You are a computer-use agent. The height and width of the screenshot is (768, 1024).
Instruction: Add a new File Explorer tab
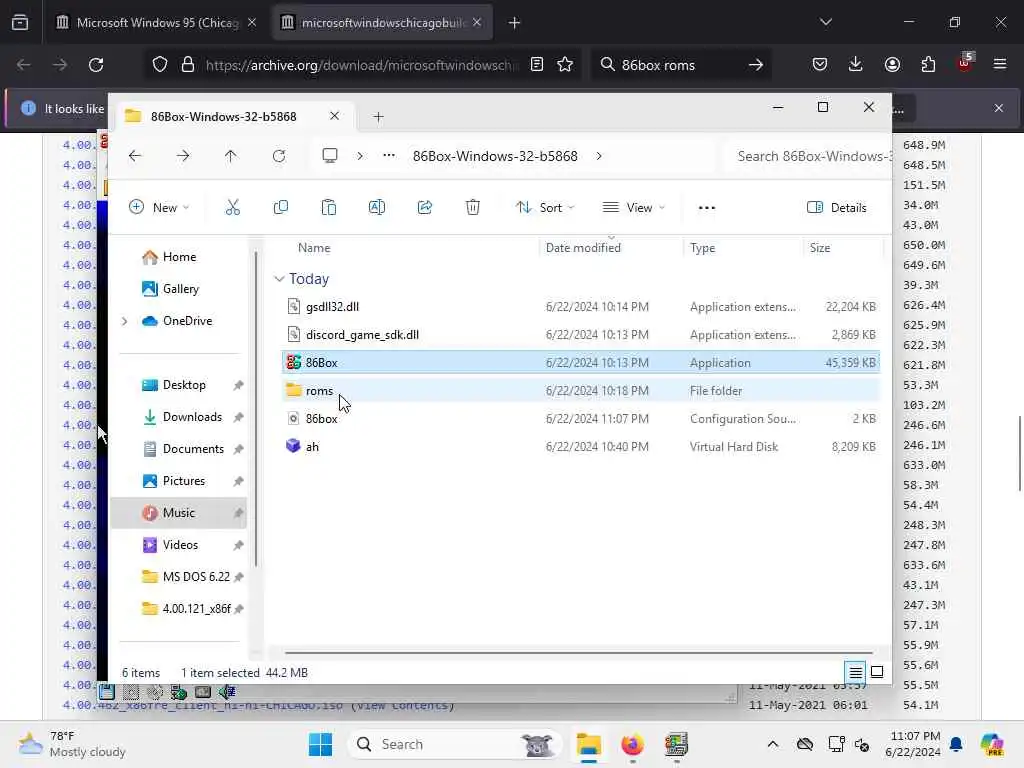click(378, 117)
